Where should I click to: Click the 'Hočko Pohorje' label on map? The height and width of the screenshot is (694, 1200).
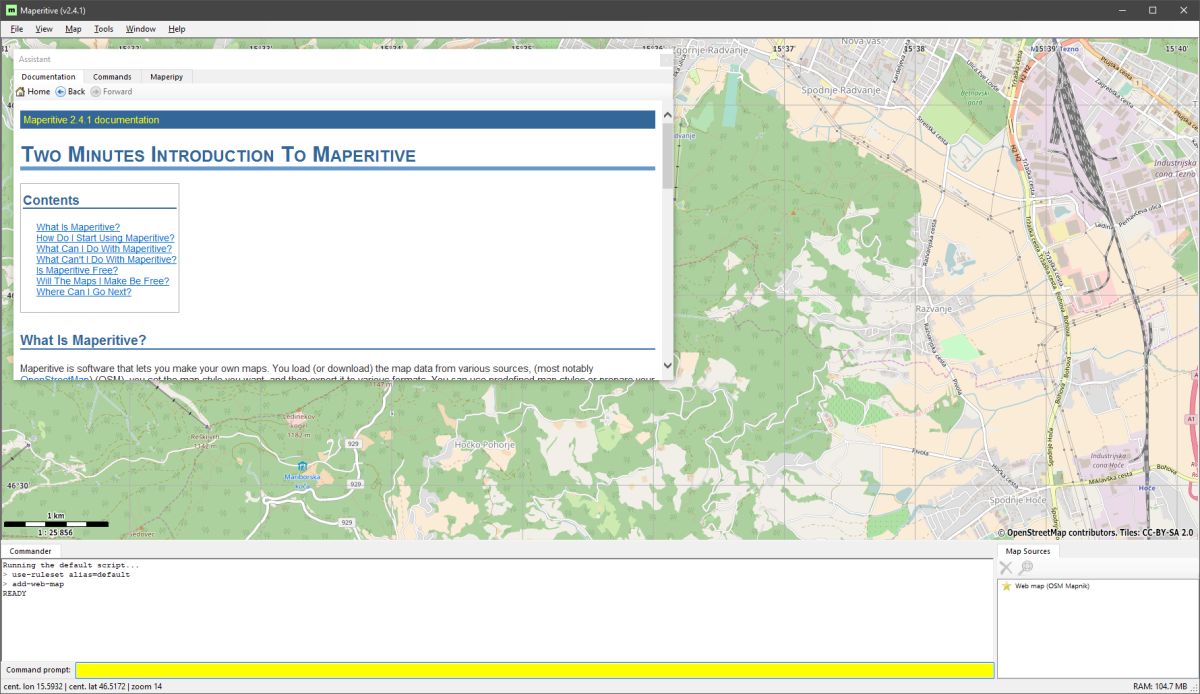[484, 444]
